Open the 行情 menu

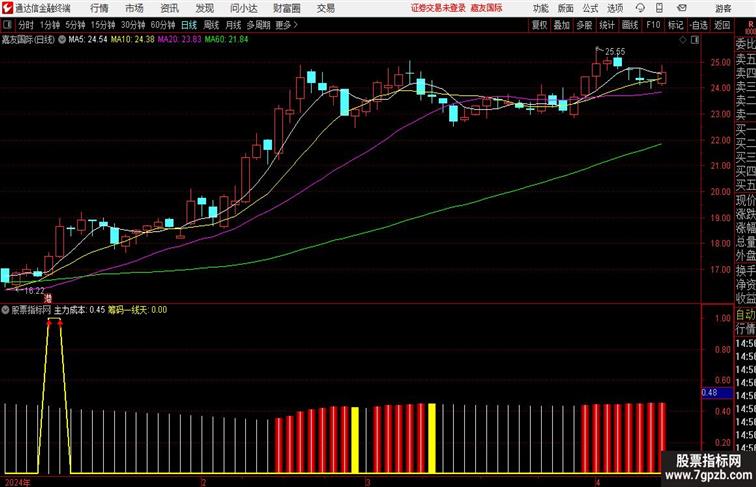99,8
